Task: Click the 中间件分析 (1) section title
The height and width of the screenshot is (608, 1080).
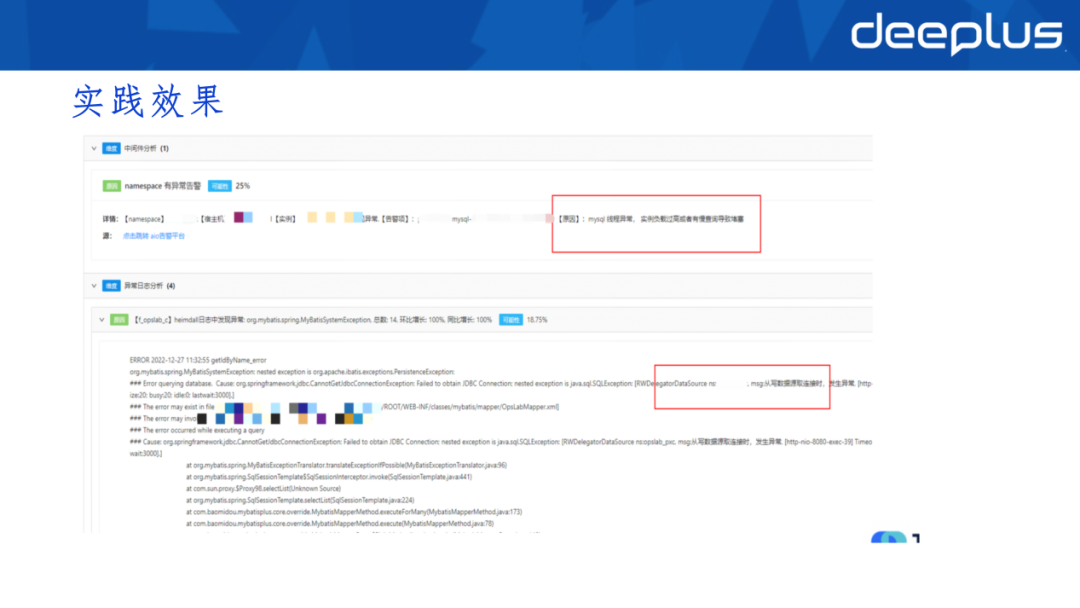Action: click(x=146, y=148)
